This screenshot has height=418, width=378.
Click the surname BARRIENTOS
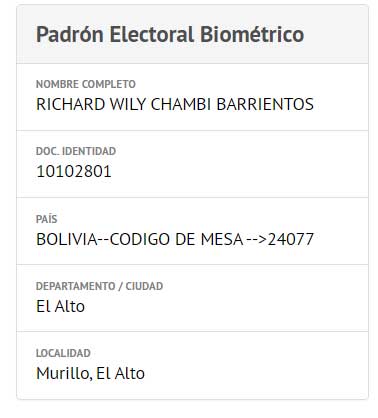(265, 104)
